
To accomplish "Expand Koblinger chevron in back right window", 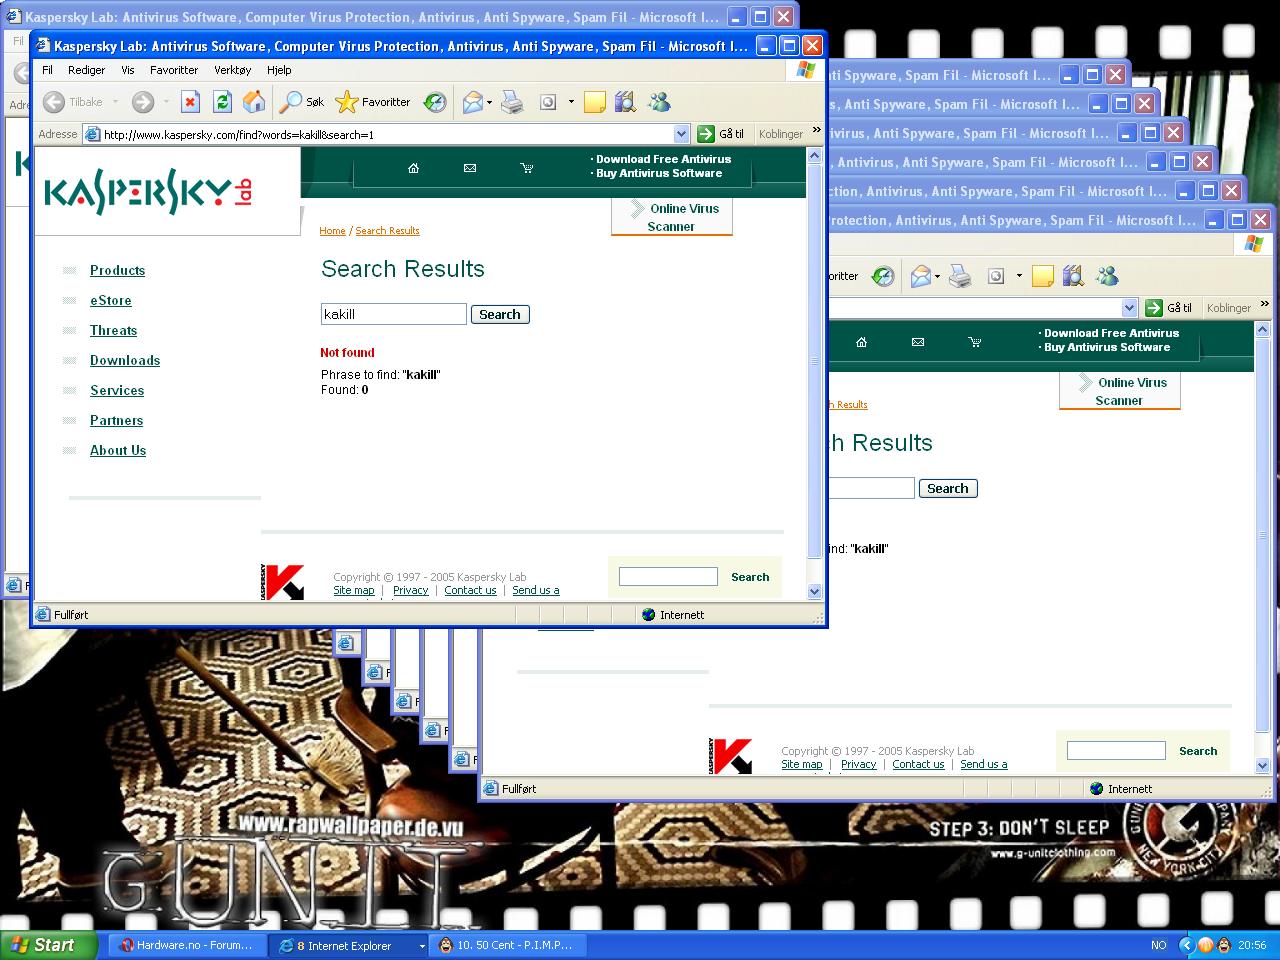I will (x=1264, y=304).
